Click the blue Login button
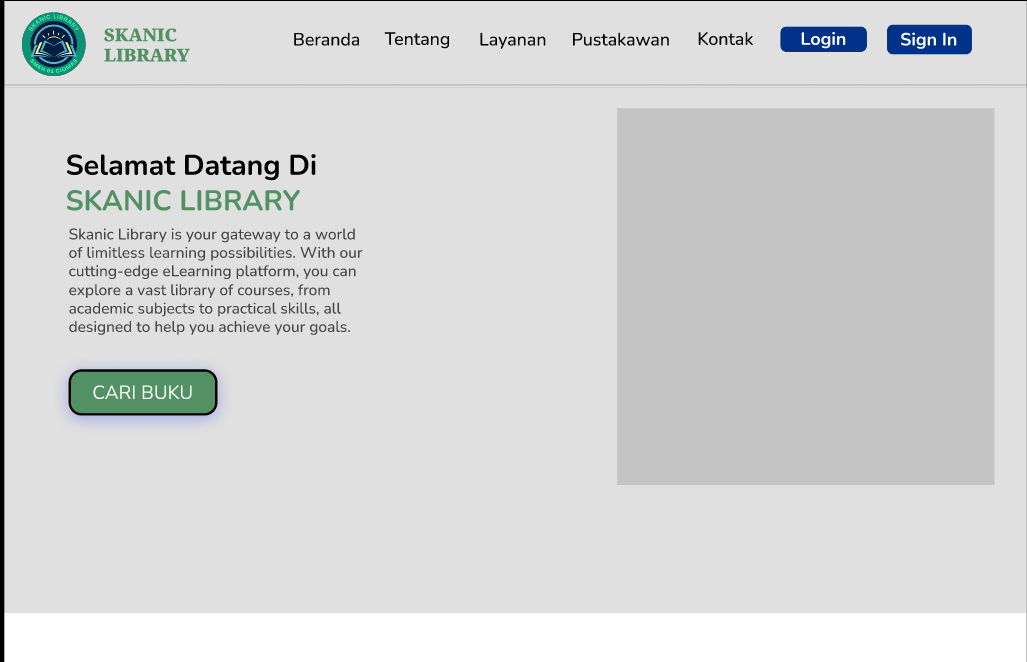This screenshot has width=1027, height=662. pos(823,39)
